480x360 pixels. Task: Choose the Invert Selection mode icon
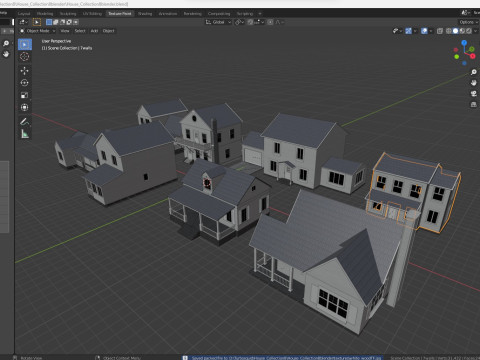click(69, 22)
